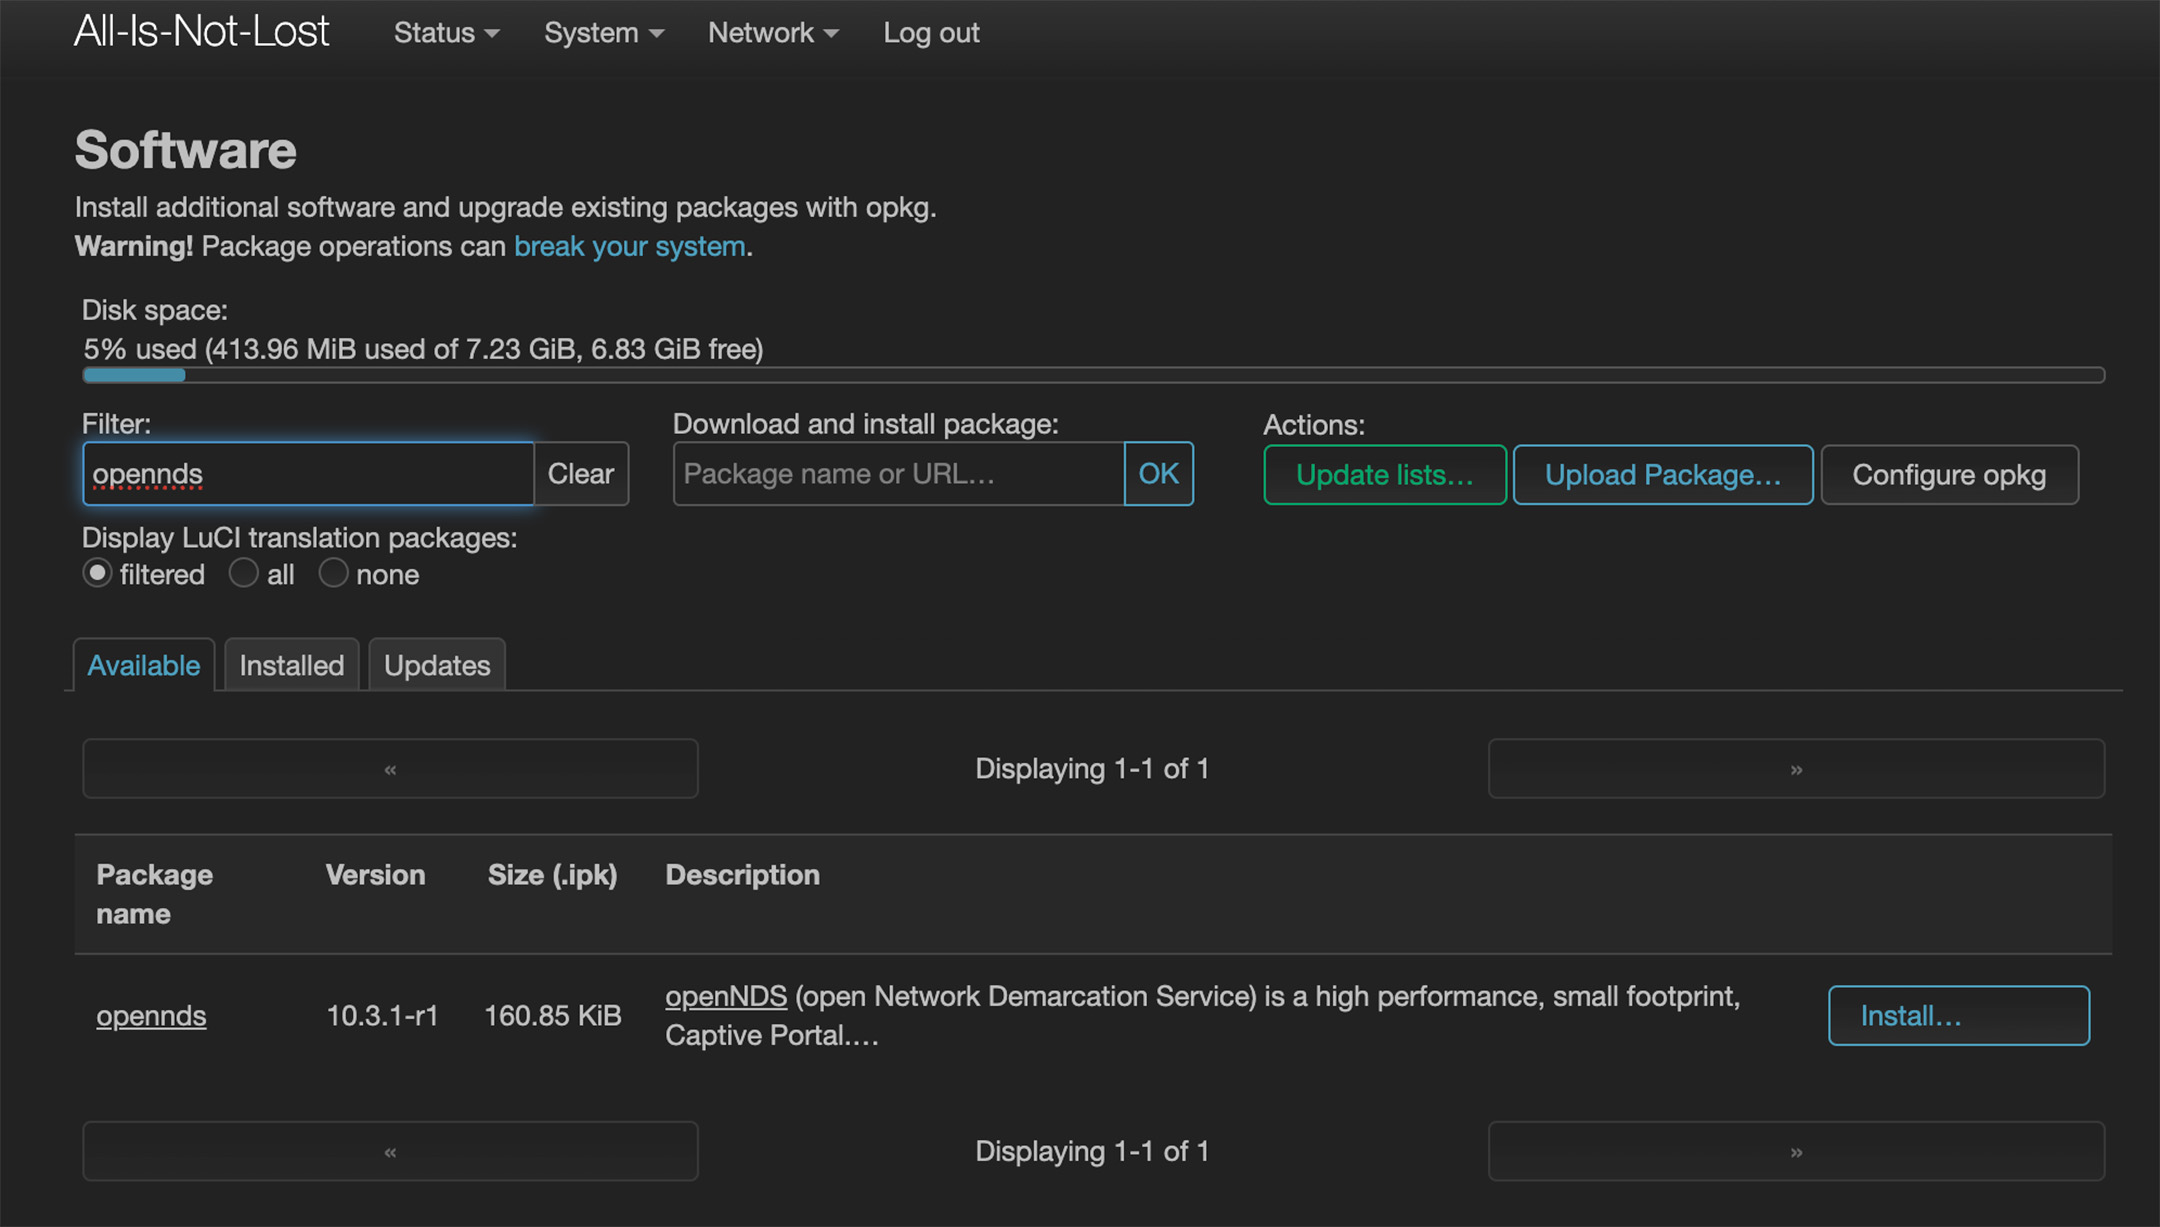Select the filtered radio button

pos(97,573)
